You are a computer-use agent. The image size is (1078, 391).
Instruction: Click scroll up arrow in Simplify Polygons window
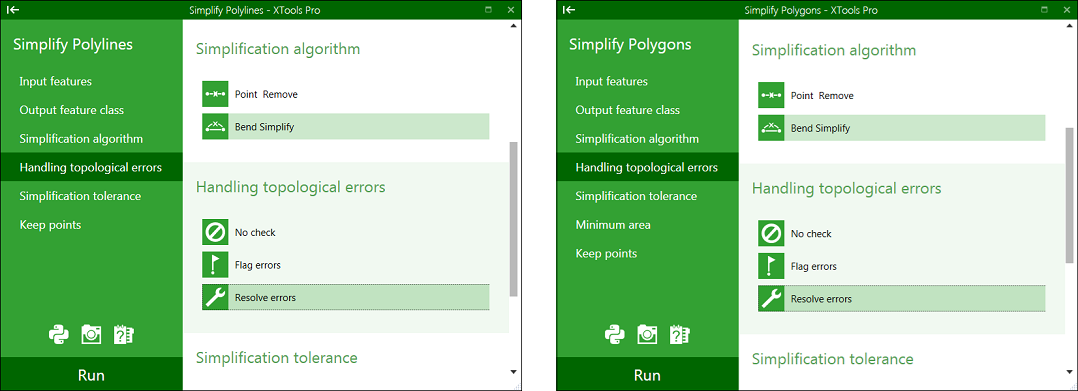tap(1069, 26)
